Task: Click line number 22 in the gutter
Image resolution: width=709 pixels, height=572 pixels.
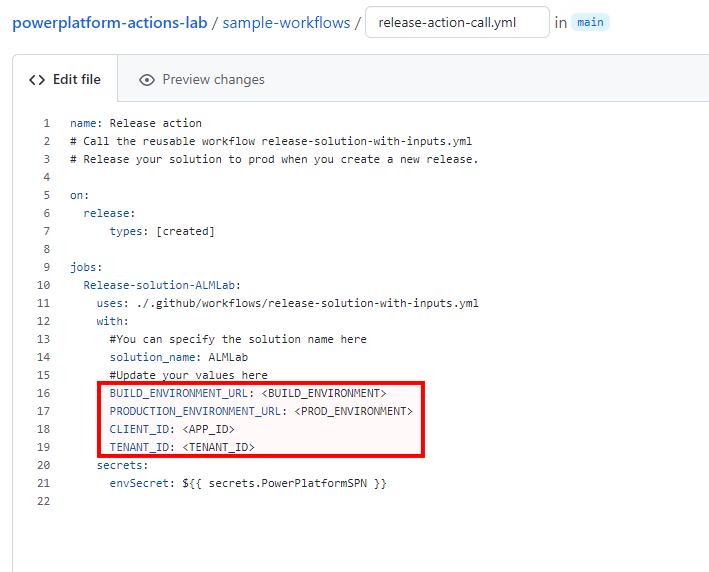Action: (43, 501)
